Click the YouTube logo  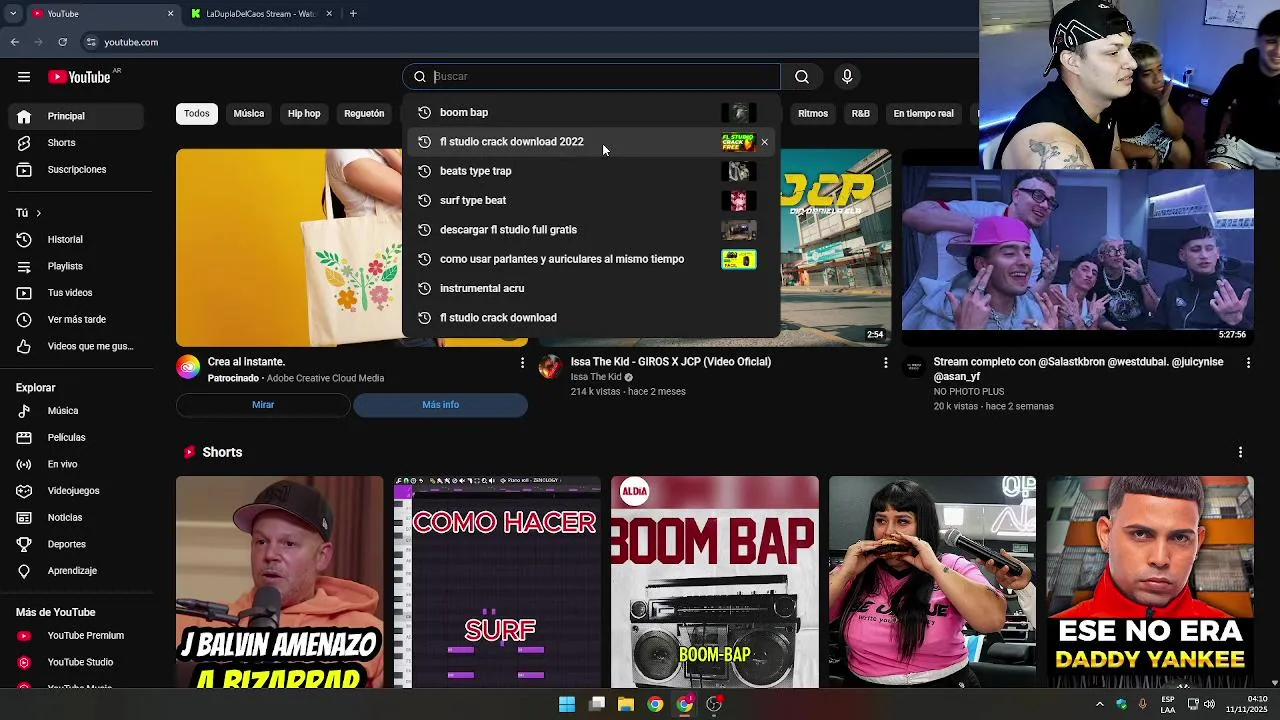80,77
